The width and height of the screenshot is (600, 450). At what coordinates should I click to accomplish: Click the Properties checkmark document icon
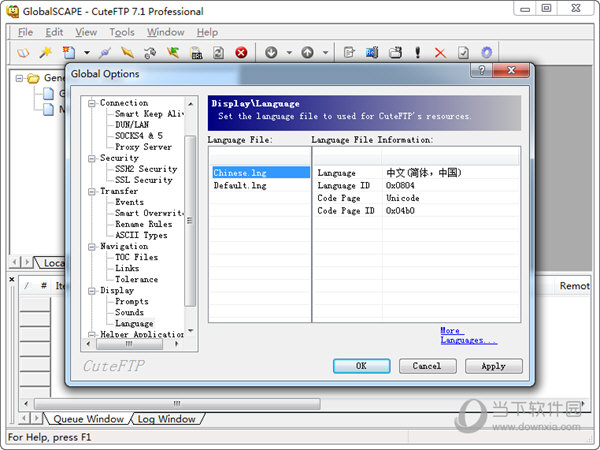[x=463, y=52]
